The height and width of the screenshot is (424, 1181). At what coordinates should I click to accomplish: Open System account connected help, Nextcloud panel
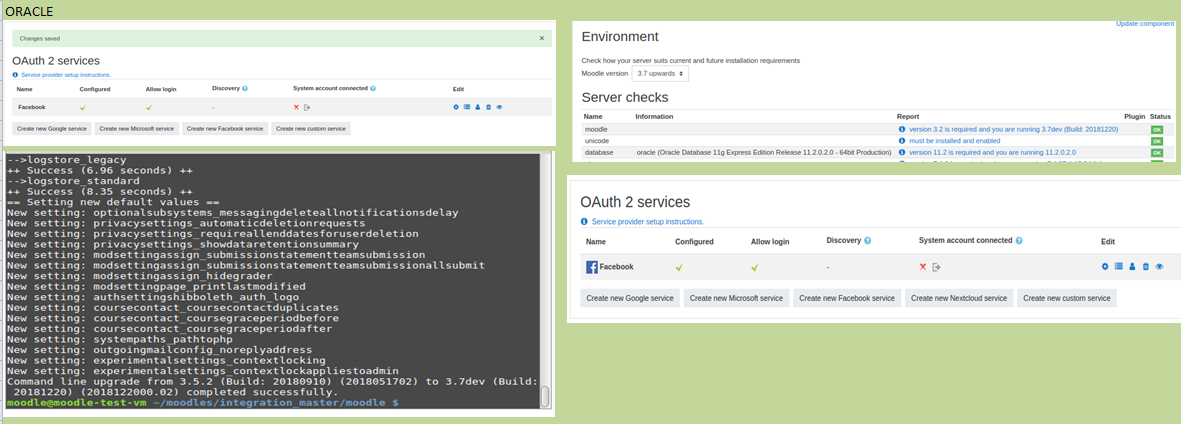[1019, 241]
